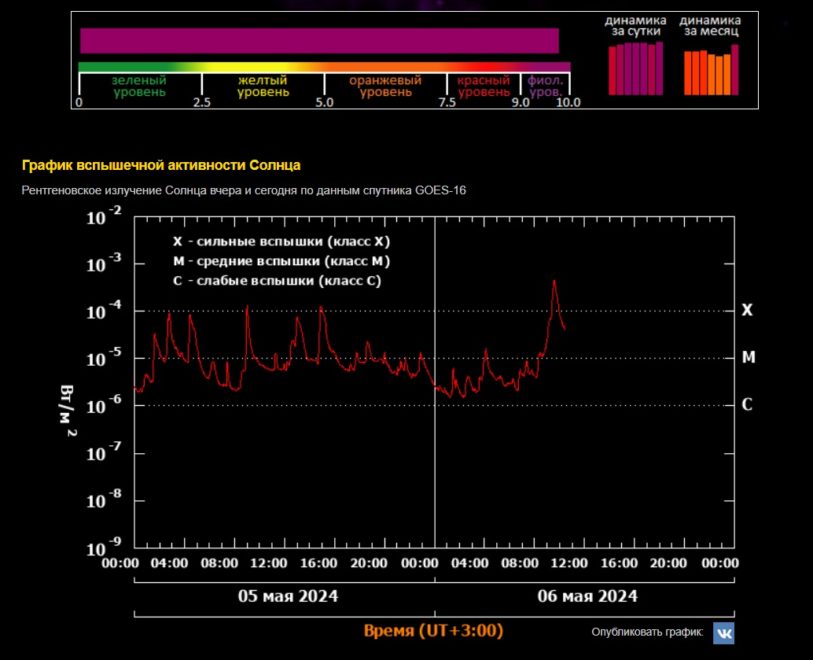Click the C class marker right of graph

click(746, 405)
